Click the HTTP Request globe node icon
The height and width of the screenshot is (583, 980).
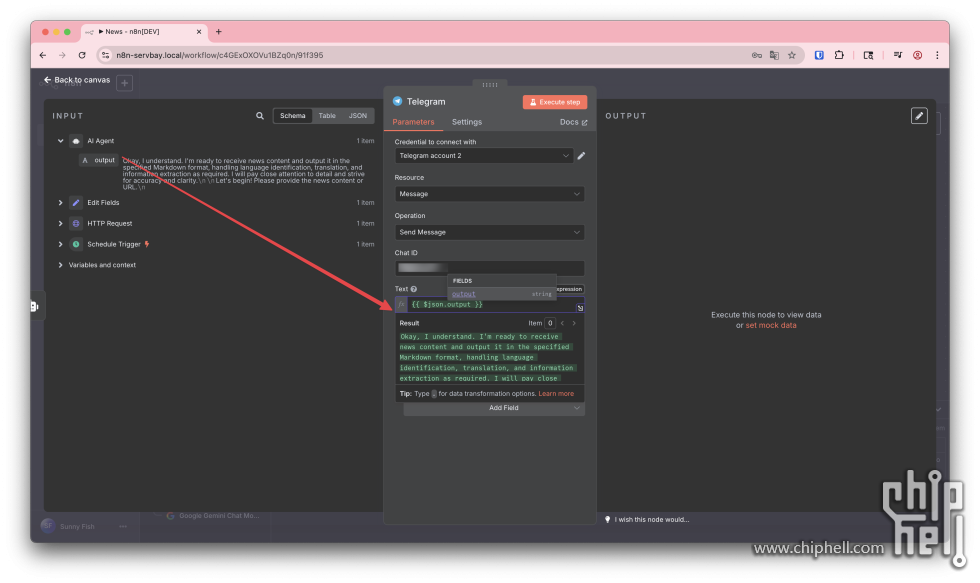76,223
